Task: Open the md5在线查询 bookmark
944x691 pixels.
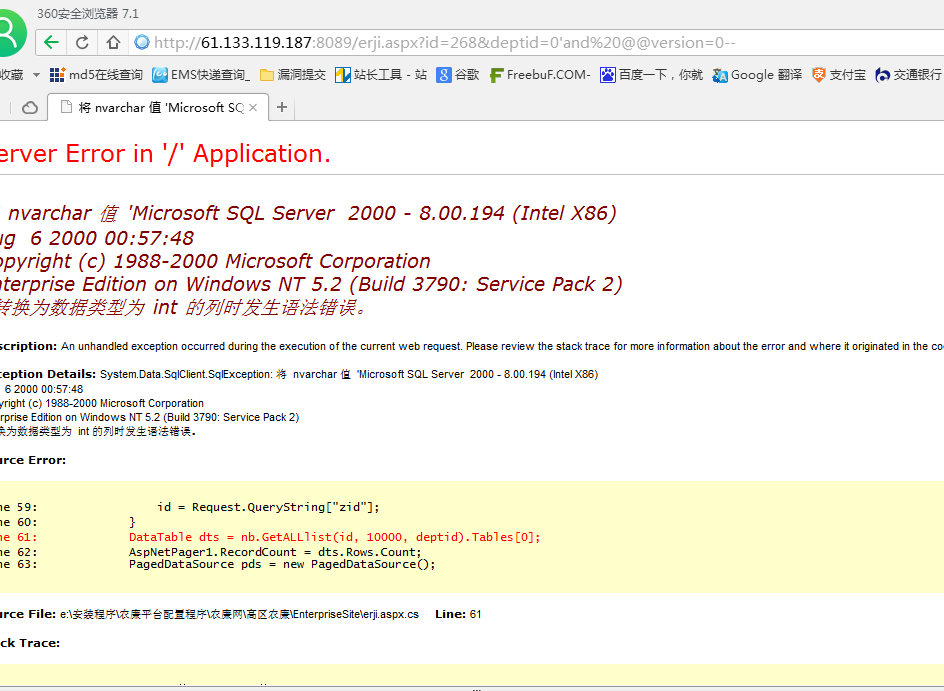Action: coord(96,75)
